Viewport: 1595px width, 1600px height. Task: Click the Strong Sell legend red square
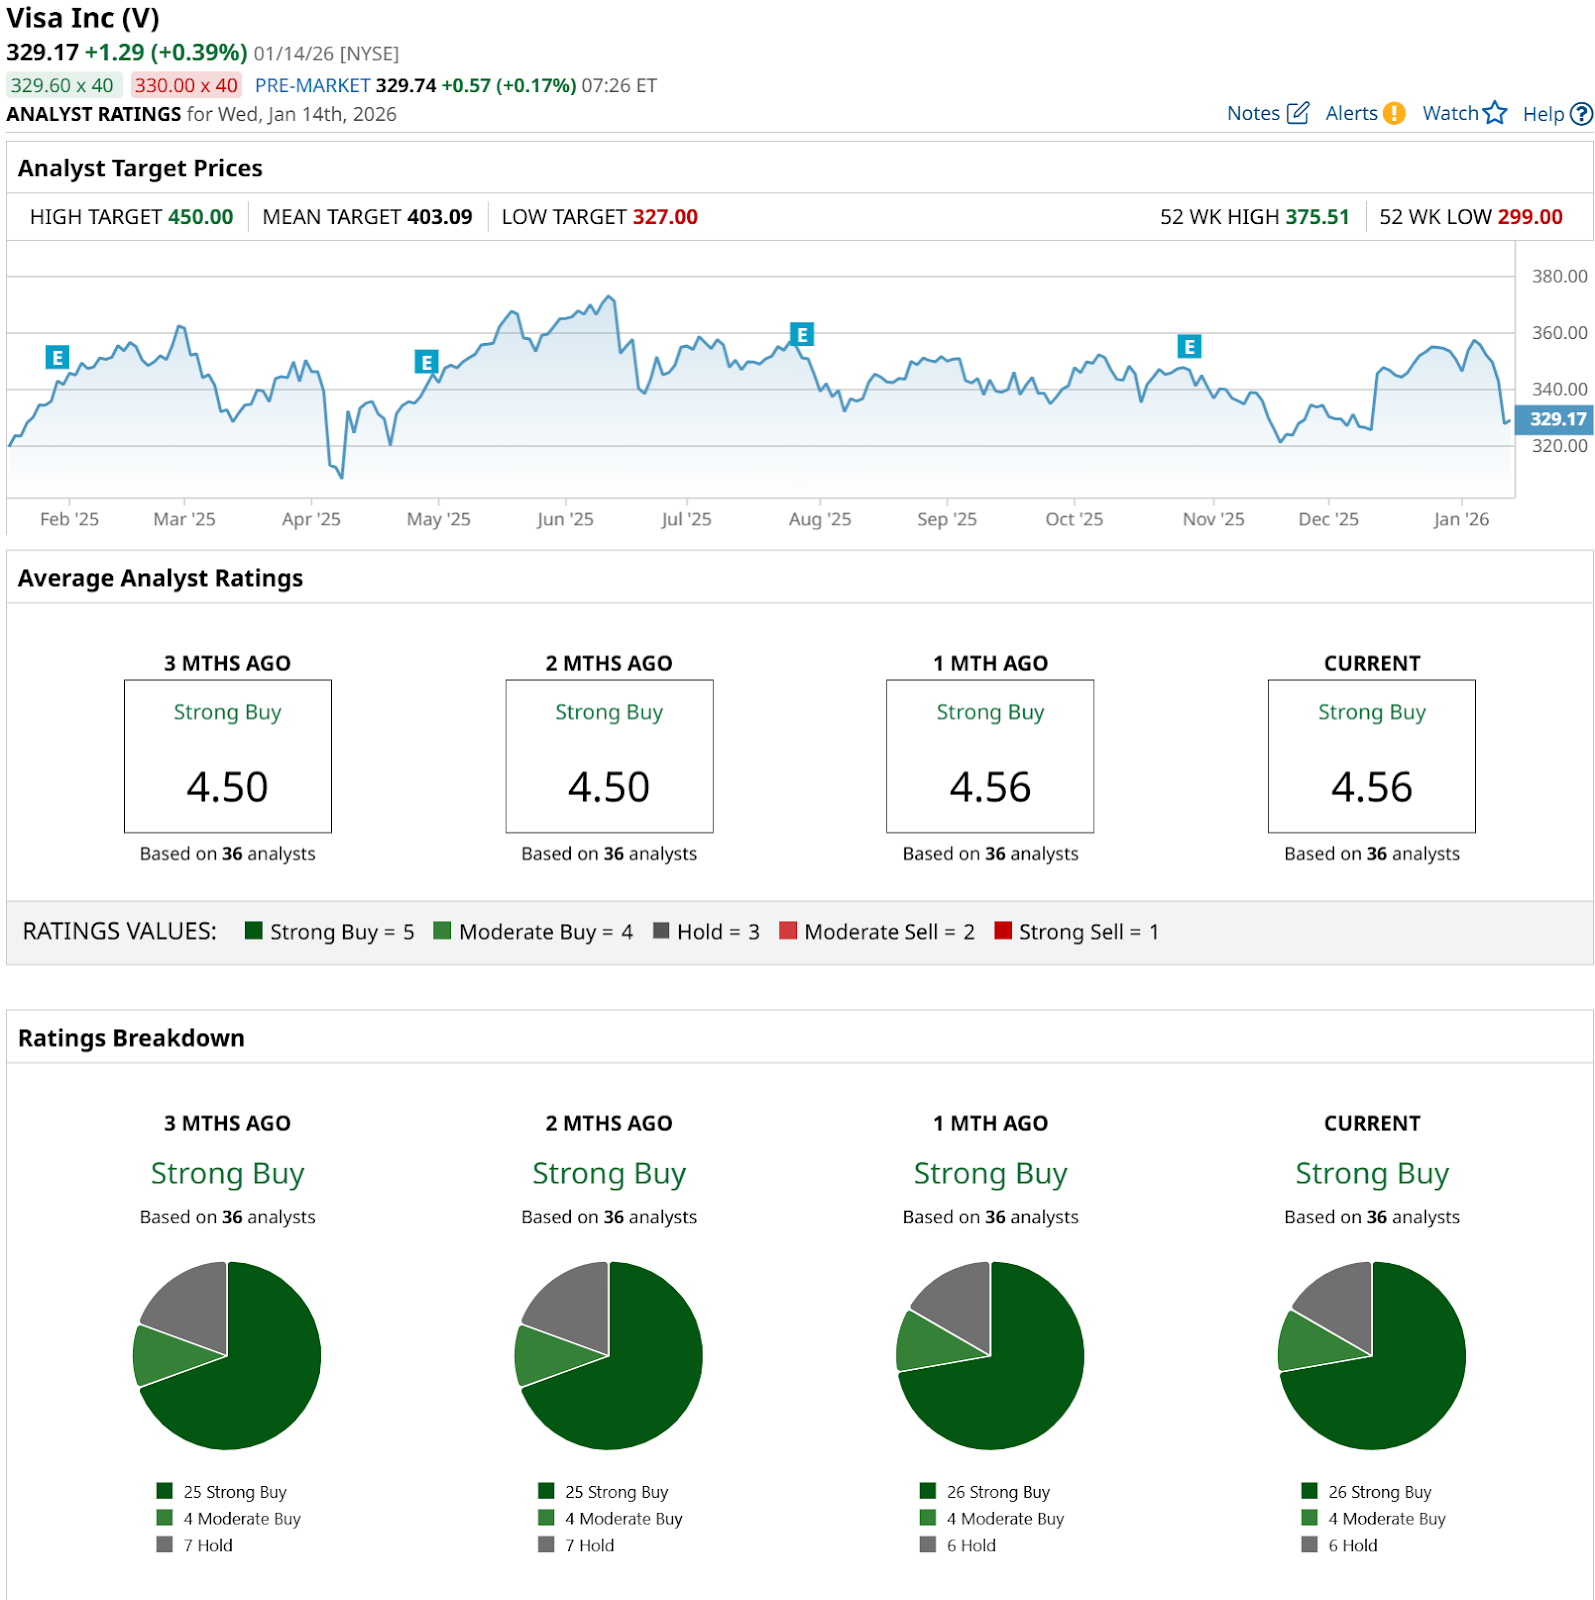[1003, 931]
